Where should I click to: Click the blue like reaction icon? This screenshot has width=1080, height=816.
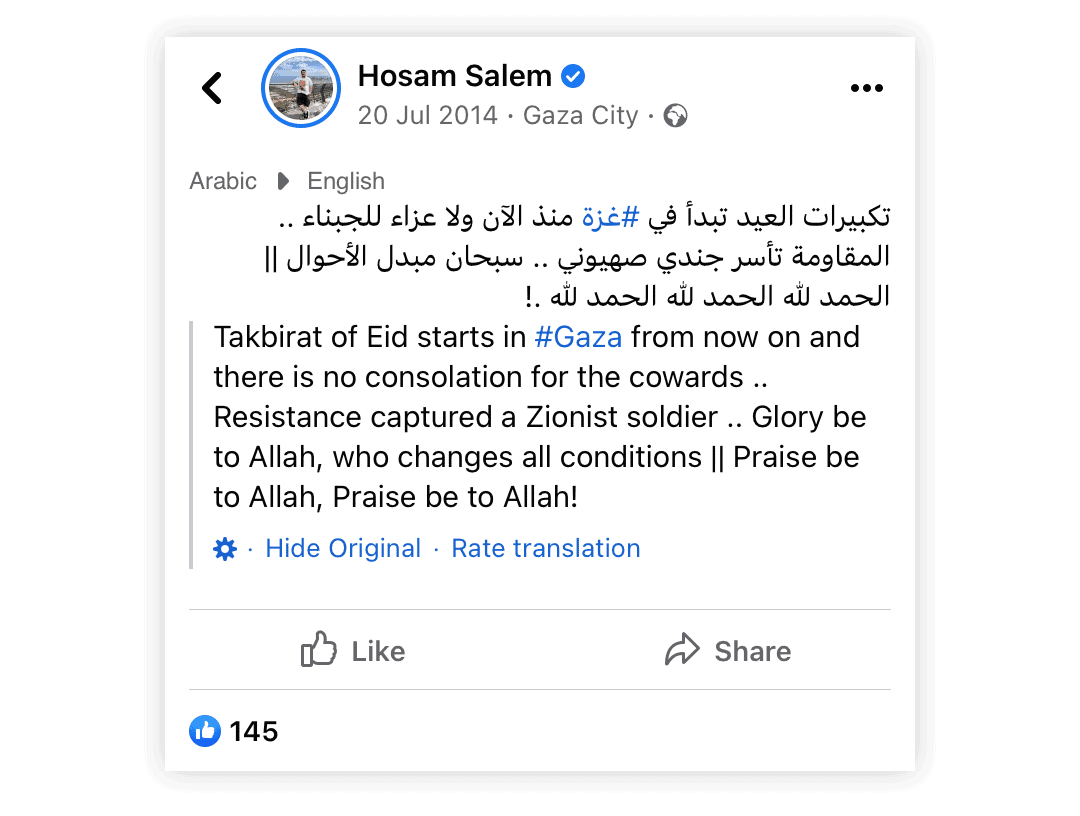pos(205,731)
